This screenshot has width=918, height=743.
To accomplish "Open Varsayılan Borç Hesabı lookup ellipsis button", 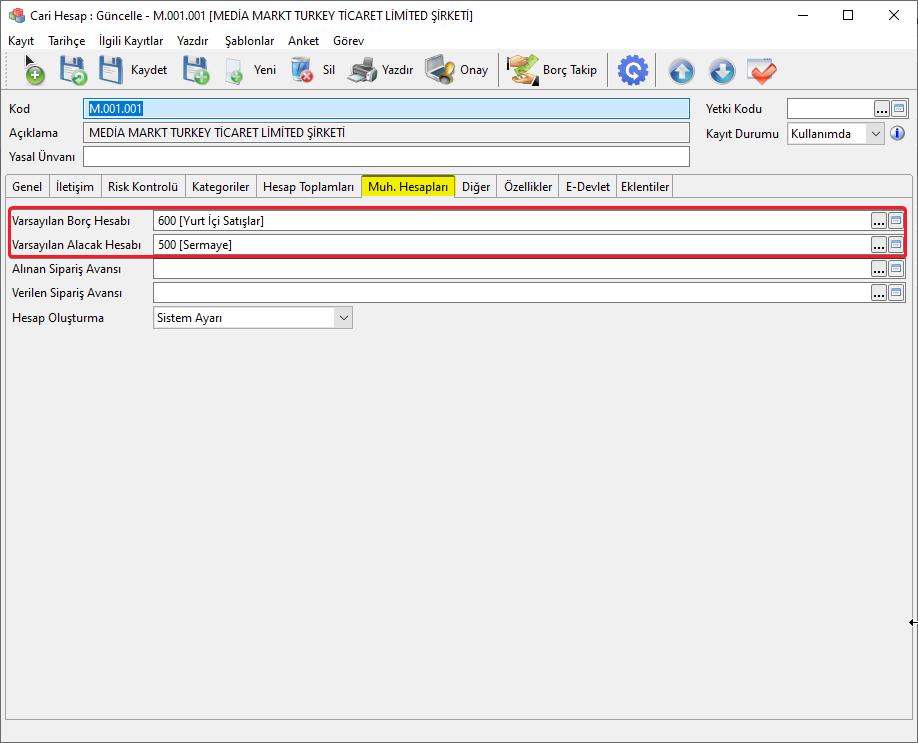I will pos(879,220).
